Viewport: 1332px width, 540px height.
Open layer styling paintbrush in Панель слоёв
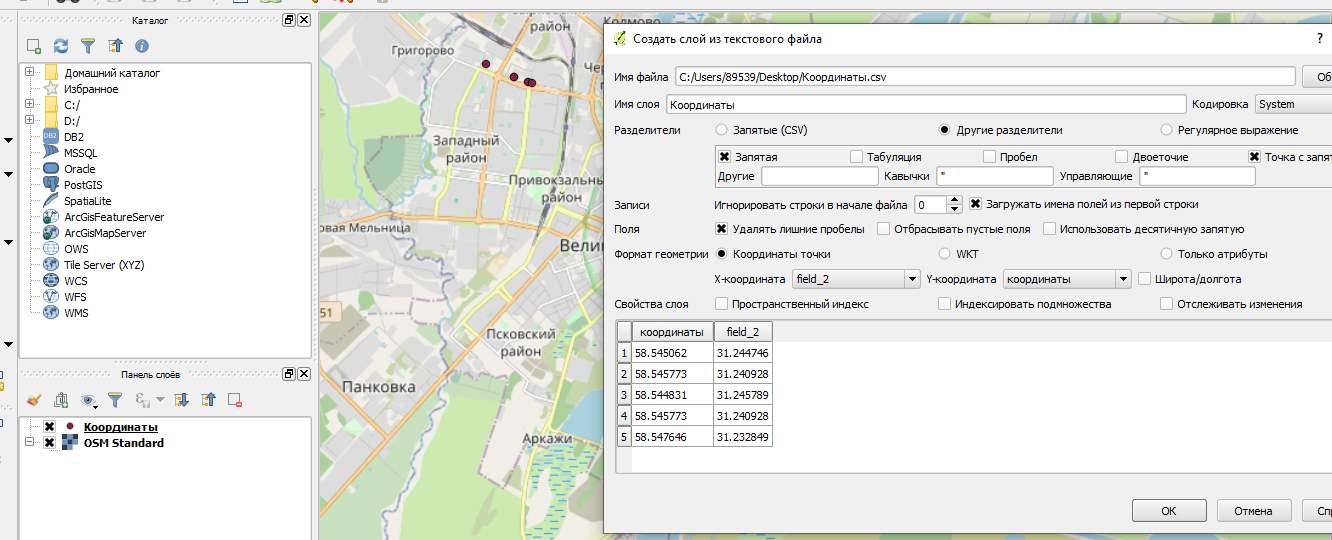click(x=34, y=400)
